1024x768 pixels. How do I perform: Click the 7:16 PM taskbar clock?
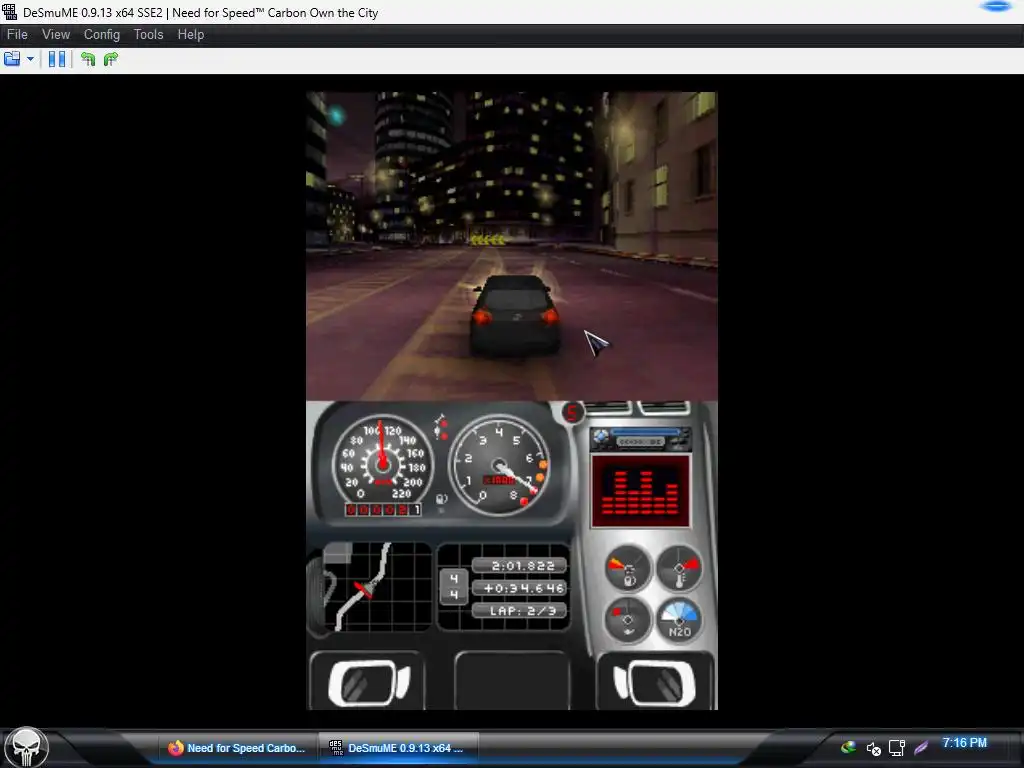tap(964, 743)
